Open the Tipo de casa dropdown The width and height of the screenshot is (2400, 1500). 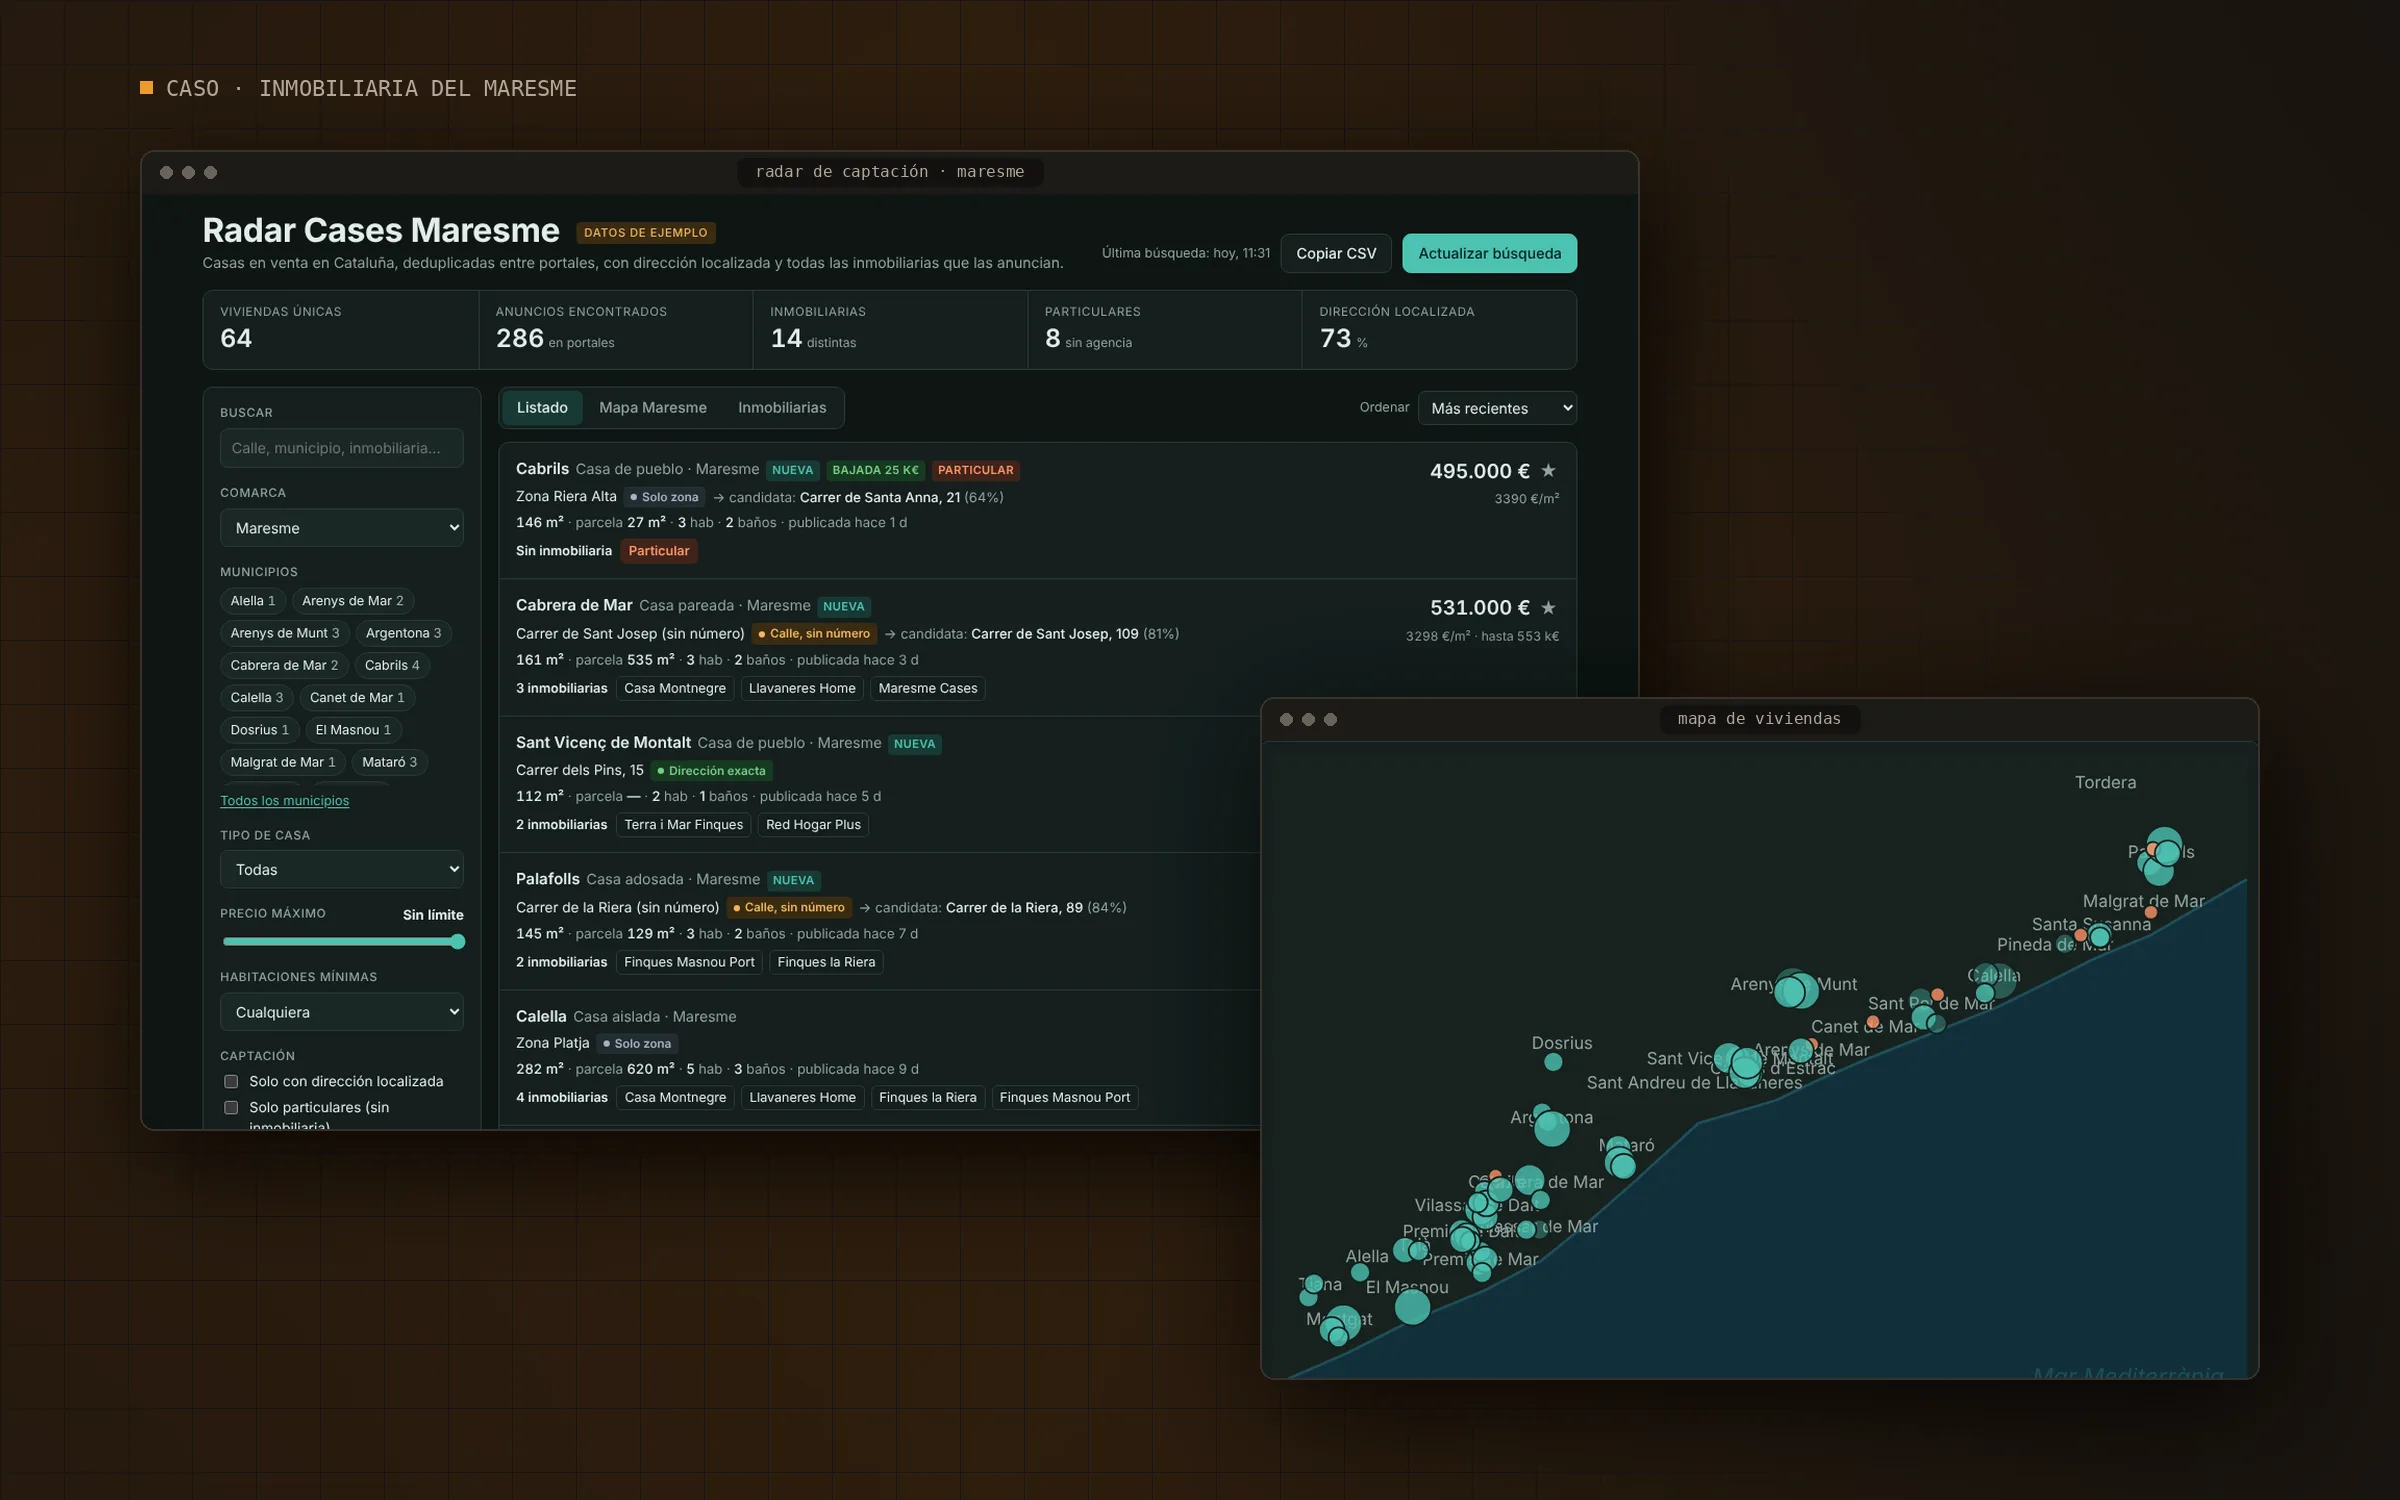pos(341,869)
